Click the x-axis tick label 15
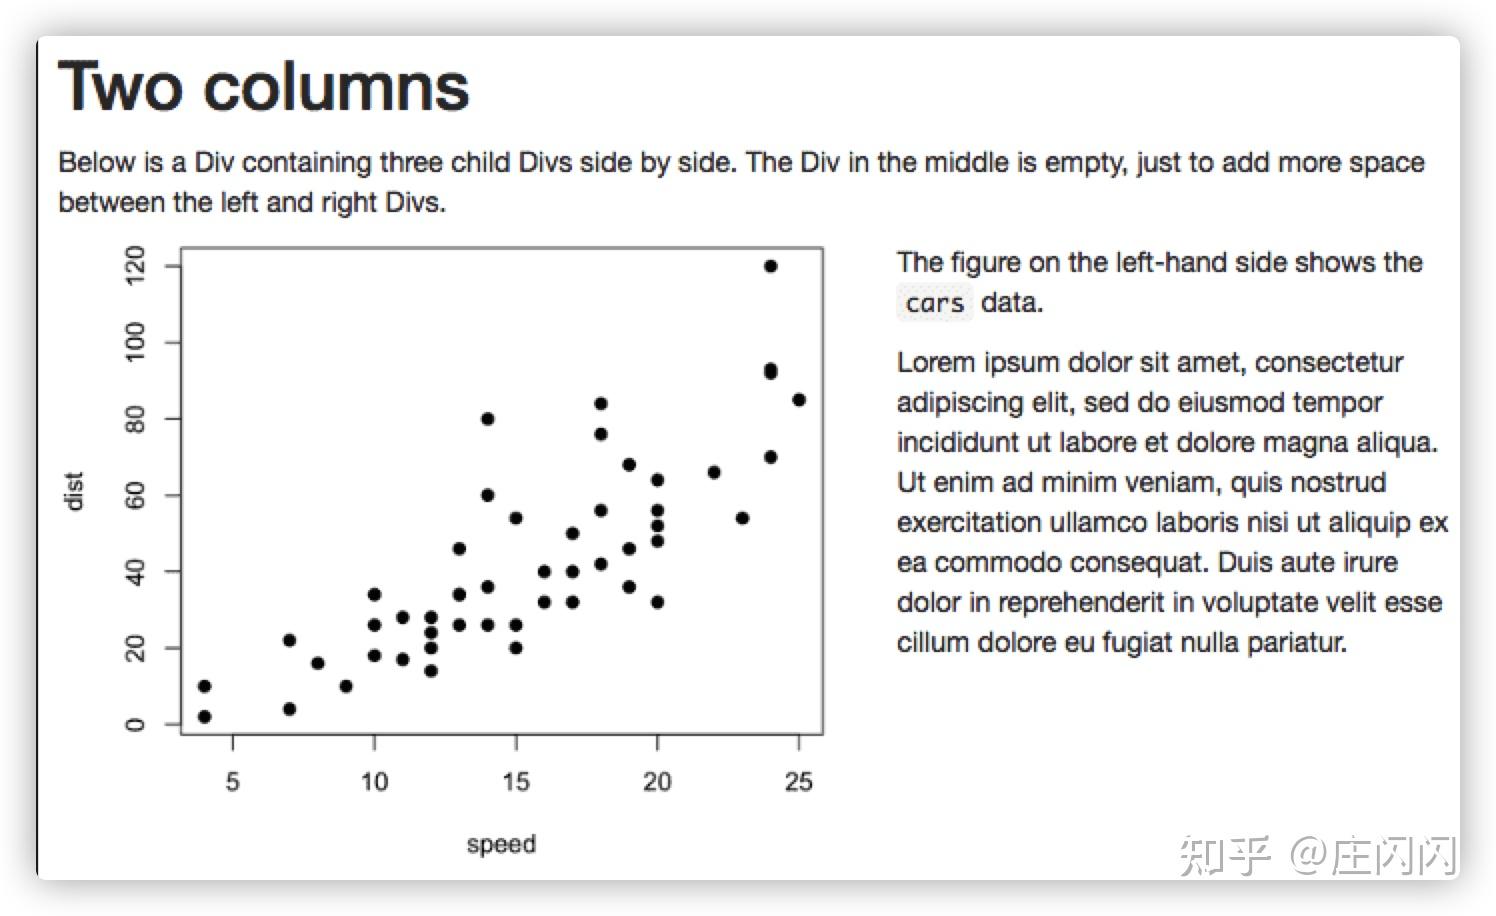1496x916 pixels. [516, 781]
